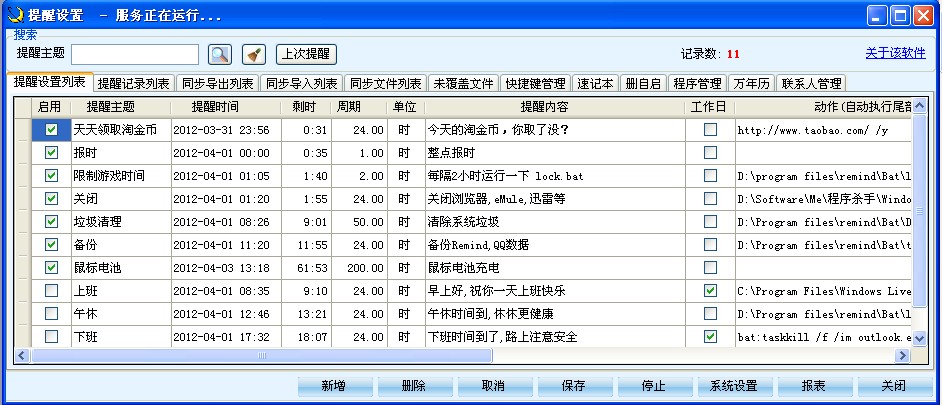Open 系统设置 from the bottom bar

(x=733, y=386)
